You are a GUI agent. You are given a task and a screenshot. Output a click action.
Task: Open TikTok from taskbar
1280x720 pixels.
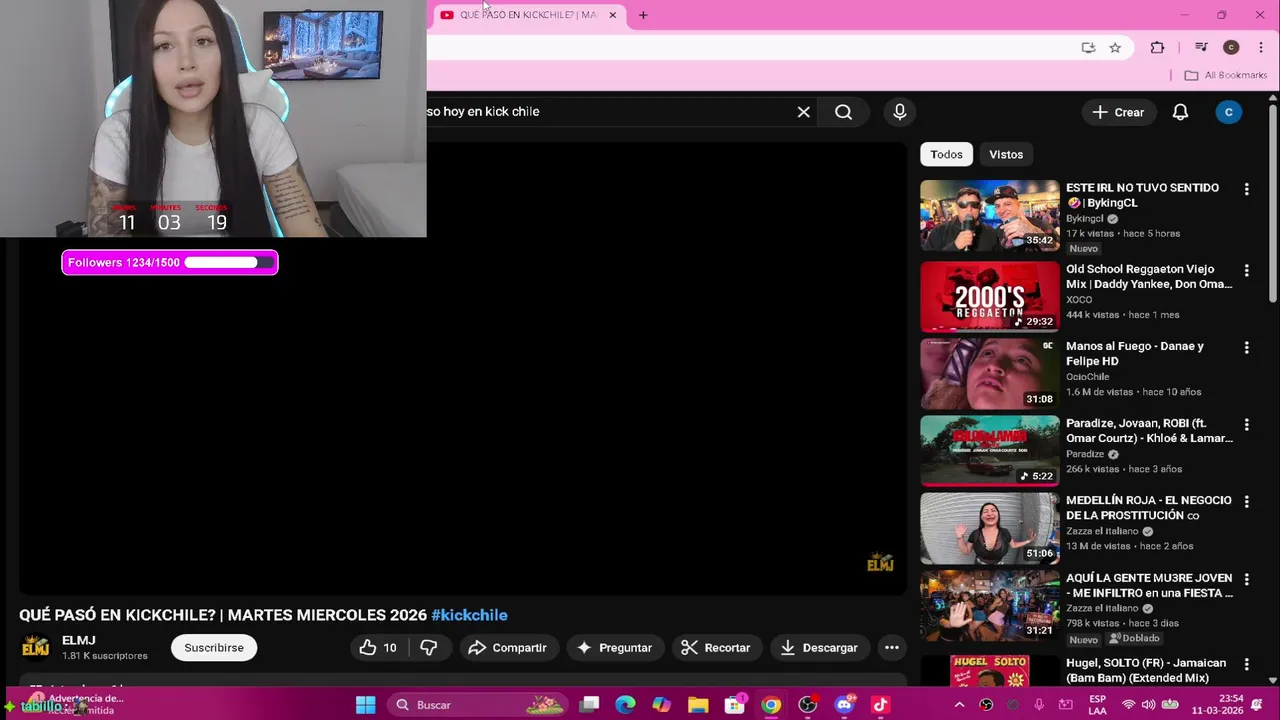click(880, 705)
